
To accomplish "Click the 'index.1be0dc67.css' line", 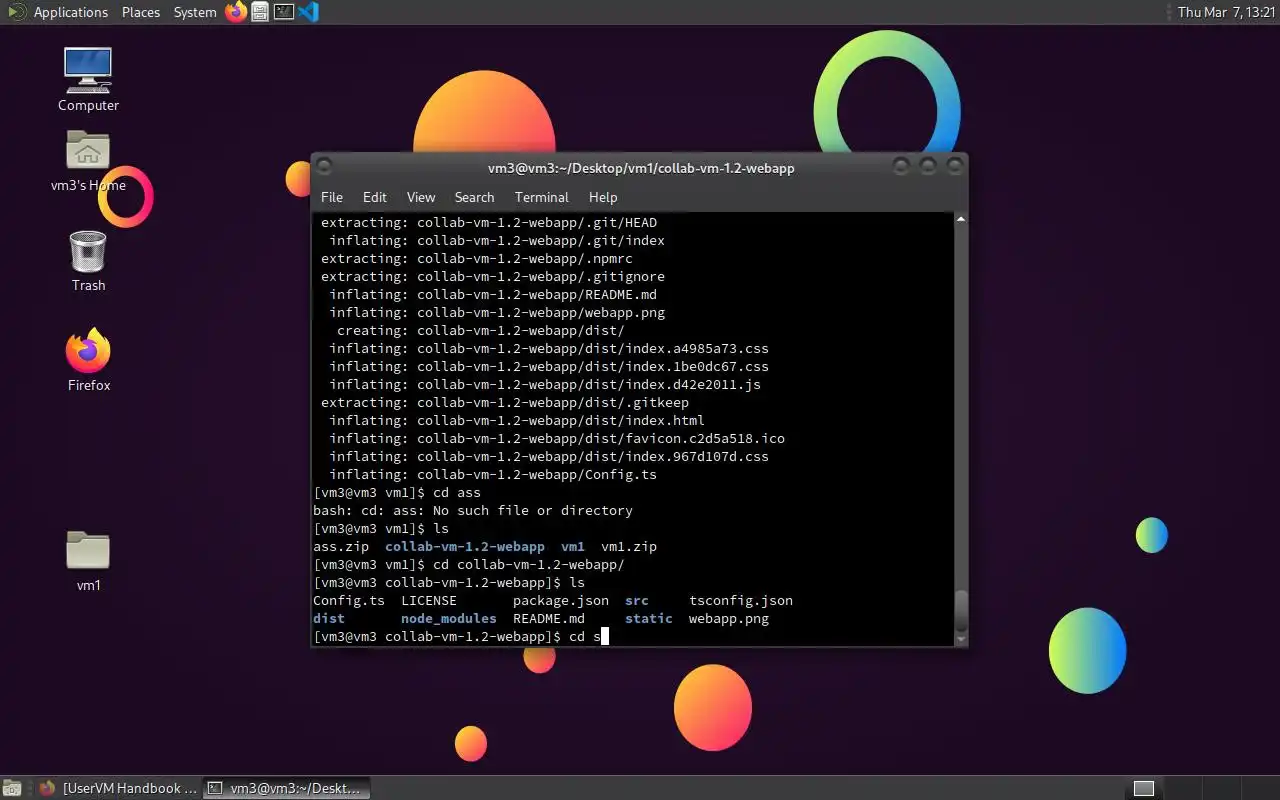I will [549, 366].
